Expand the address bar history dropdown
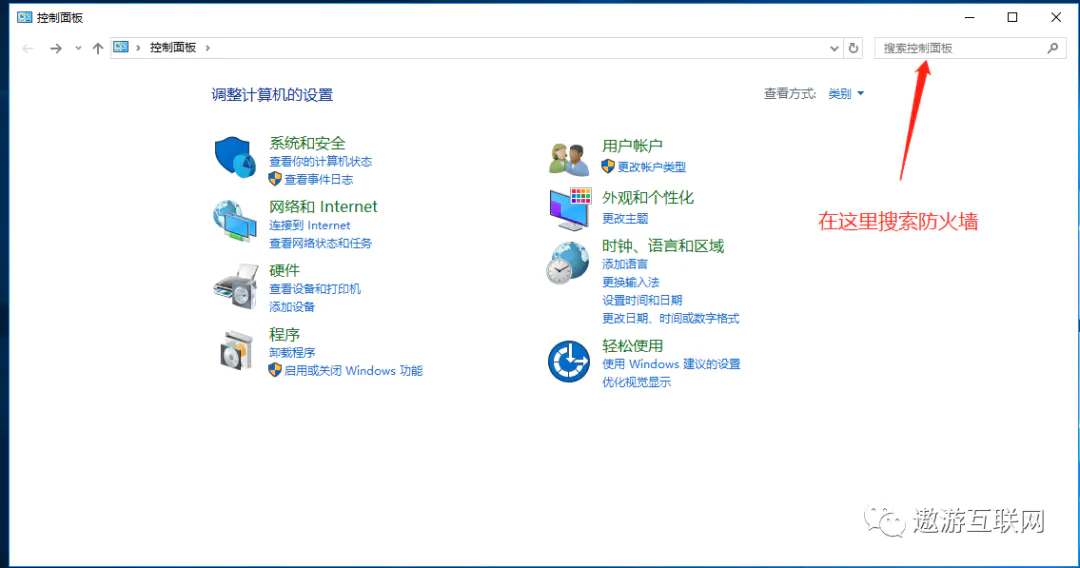The width and height of the screenshot is (1080, 568). (834, 48)
